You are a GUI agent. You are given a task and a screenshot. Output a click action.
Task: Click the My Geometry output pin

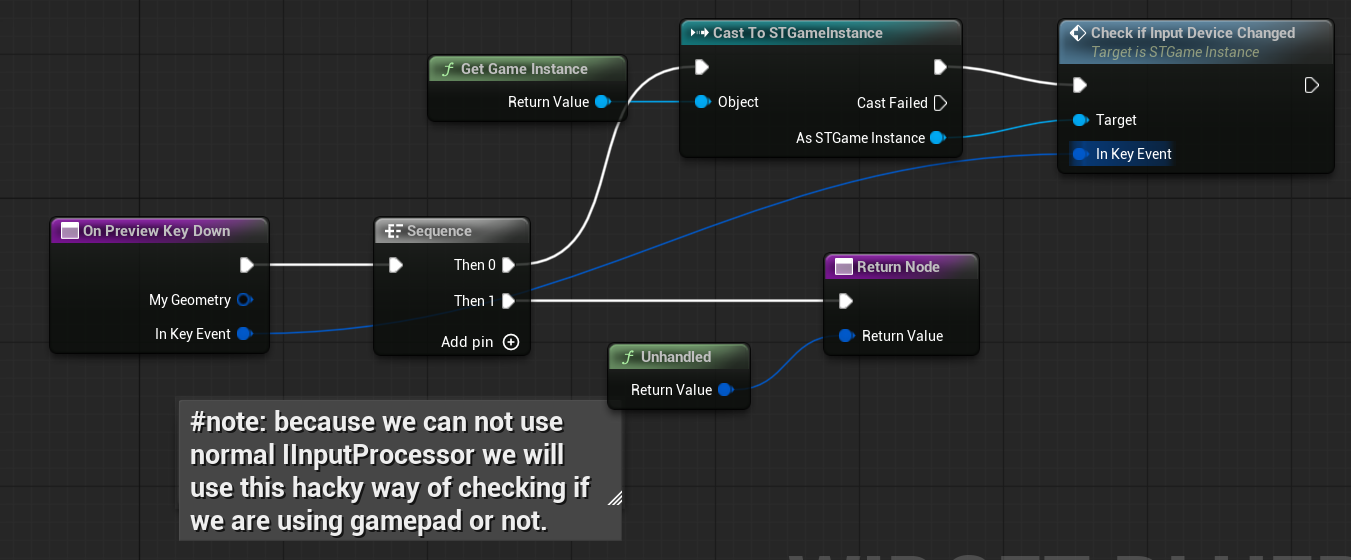[244, 300]
